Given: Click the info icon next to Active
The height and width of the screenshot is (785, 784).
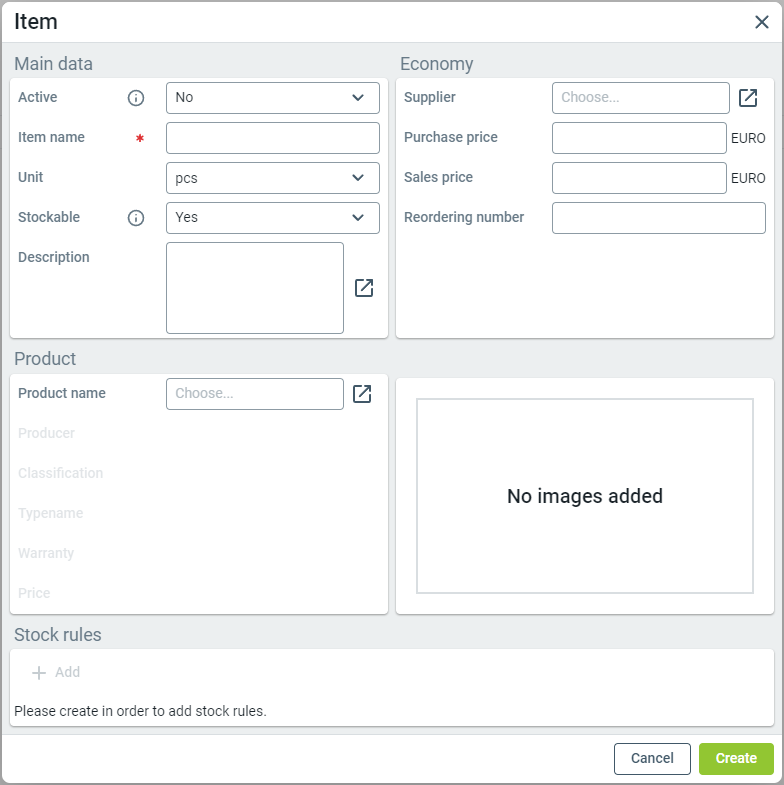Looking at the screenshot, I should pyautogui.click(x=136, y=98).
